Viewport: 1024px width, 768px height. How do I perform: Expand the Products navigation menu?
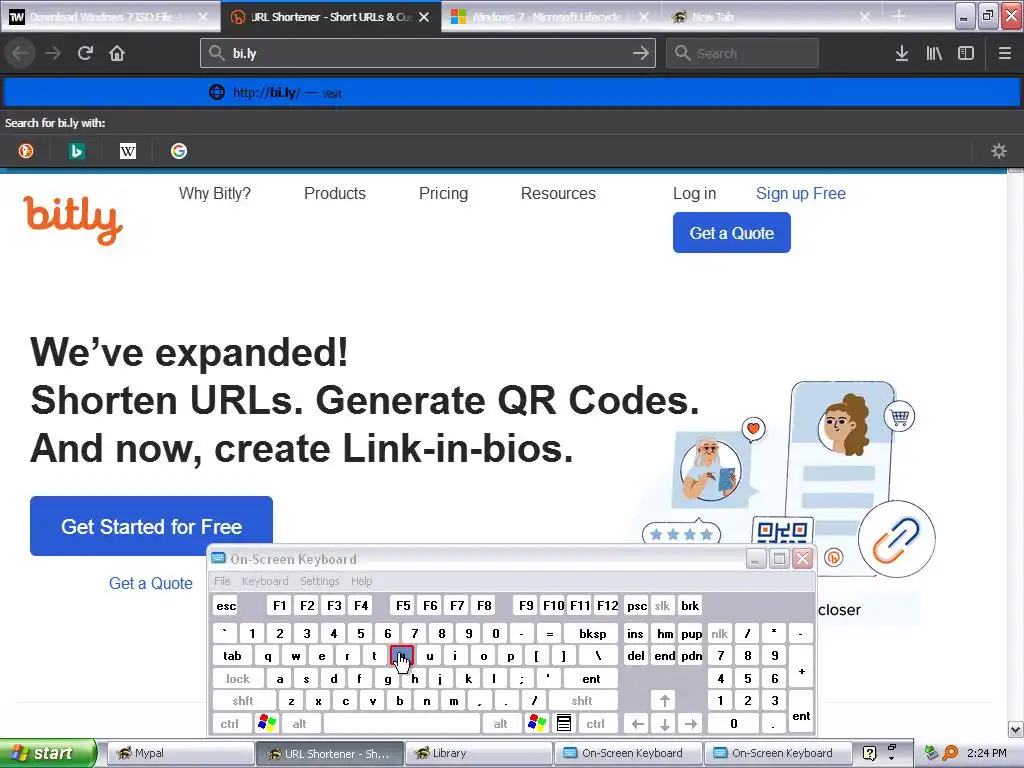(x=335, y=193)
